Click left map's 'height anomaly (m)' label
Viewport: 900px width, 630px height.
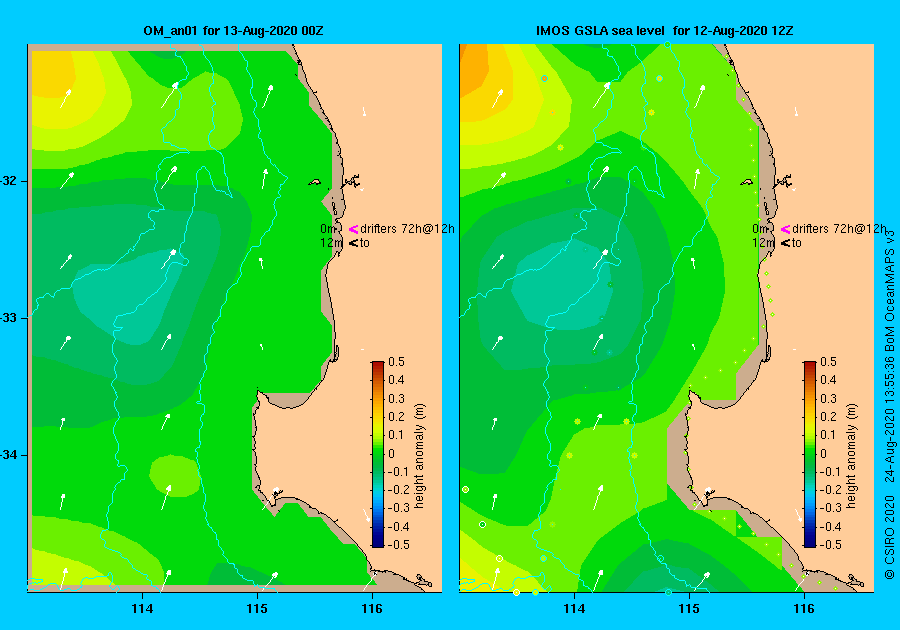(420, 456)
